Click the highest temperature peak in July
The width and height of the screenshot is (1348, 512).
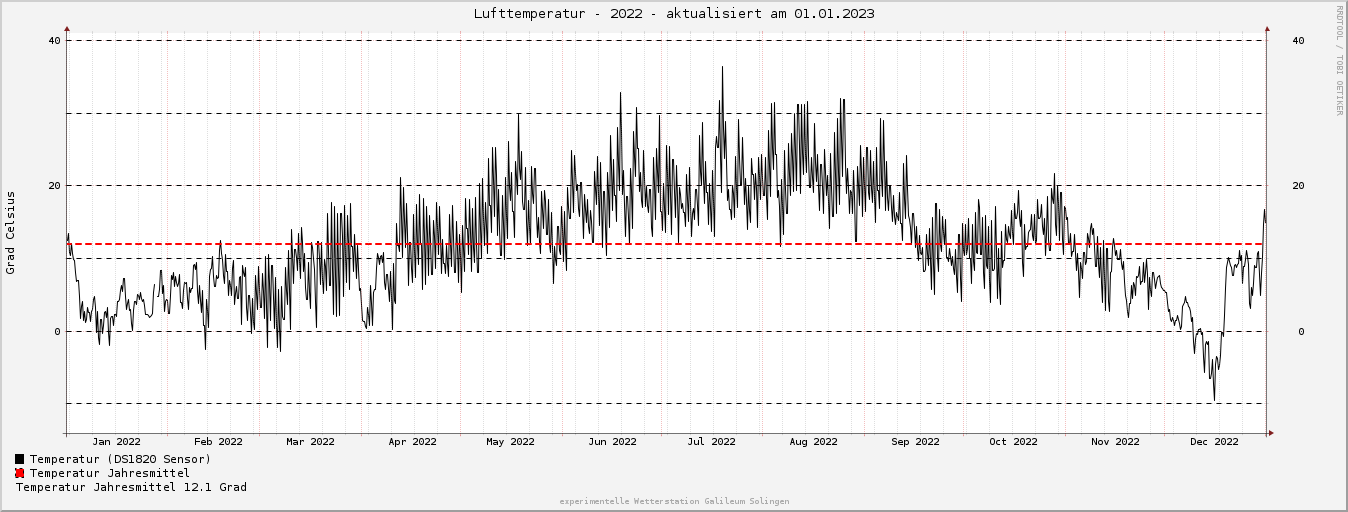tap(722, 68)
